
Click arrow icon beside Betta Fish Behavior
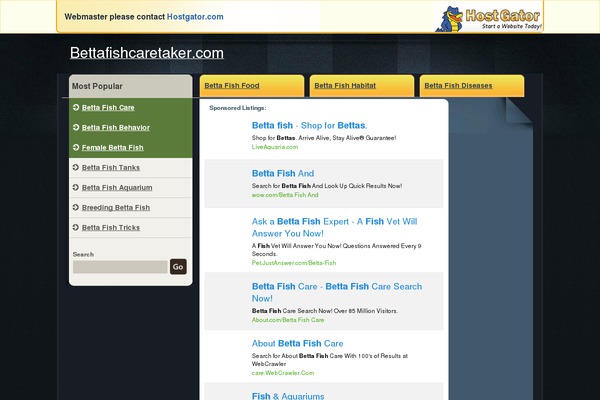click(76, 127)
